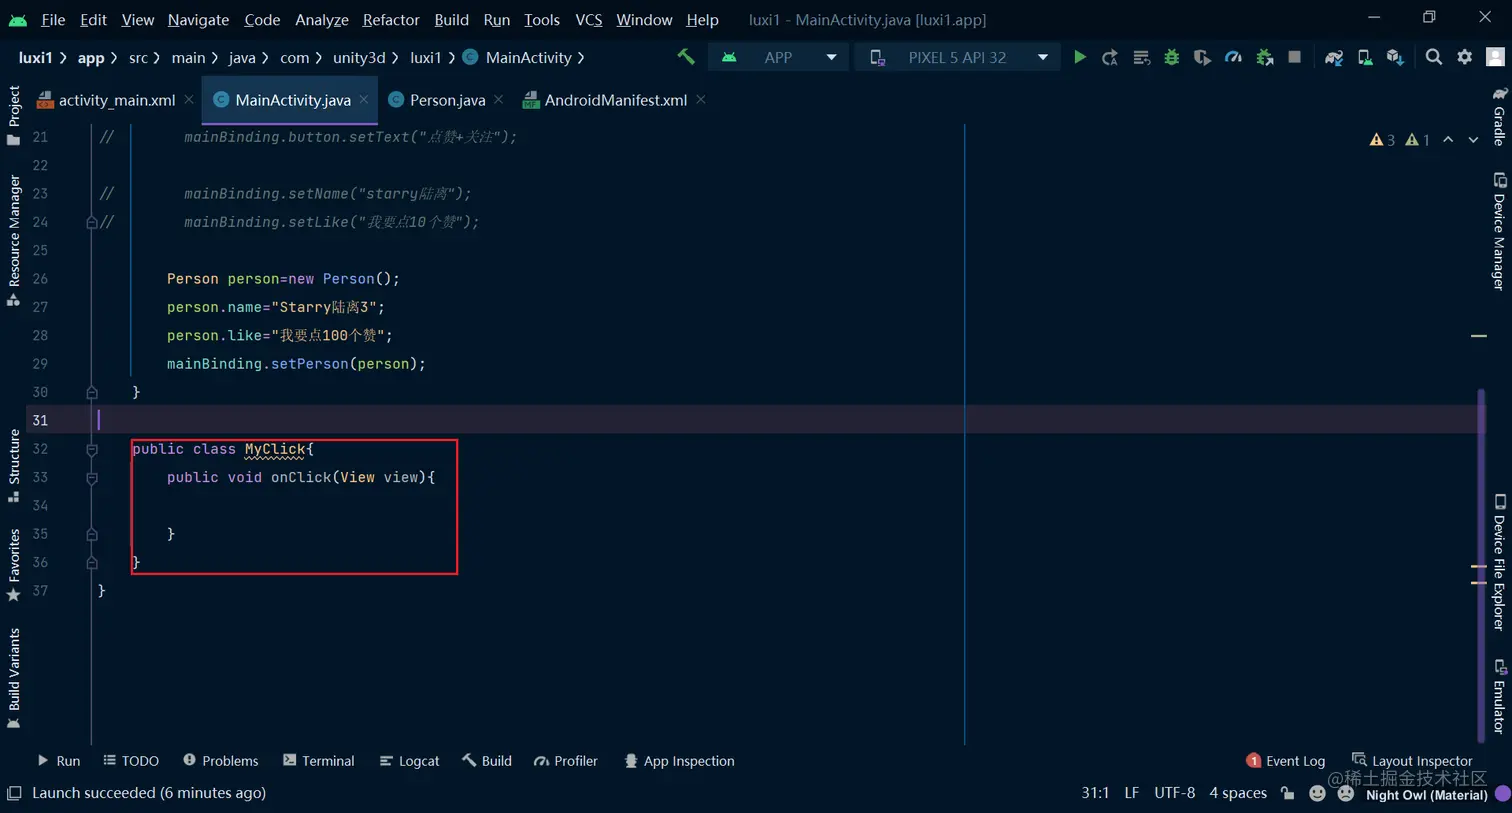The image size is (1512, 813).
Task: Open the Event Log panel
Action: tap(1286, 761)
